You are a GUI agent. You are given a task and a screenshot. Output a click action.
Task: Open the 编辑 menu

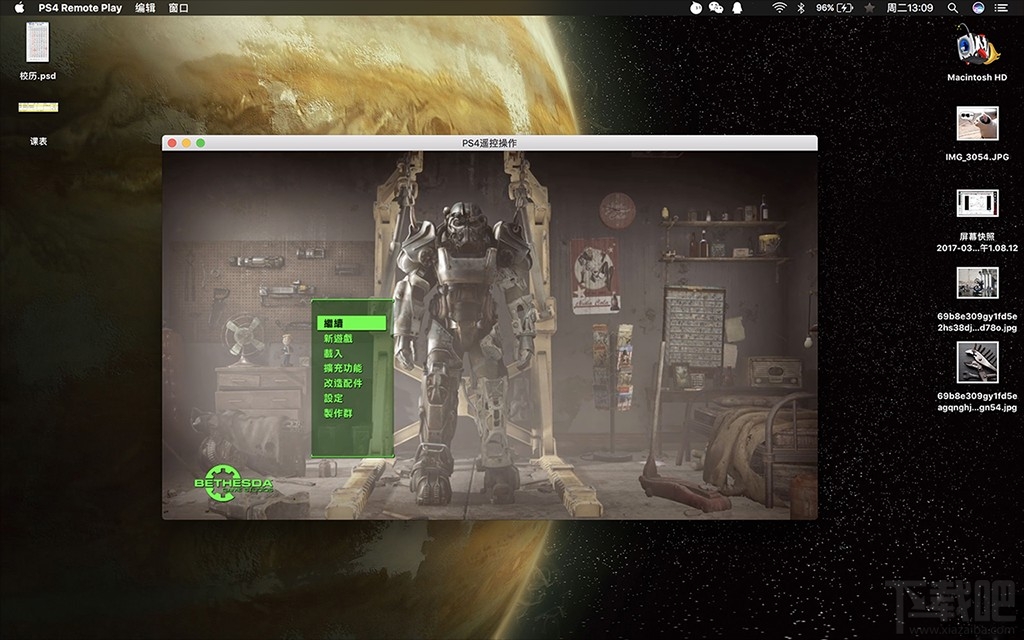pos(145,8)
